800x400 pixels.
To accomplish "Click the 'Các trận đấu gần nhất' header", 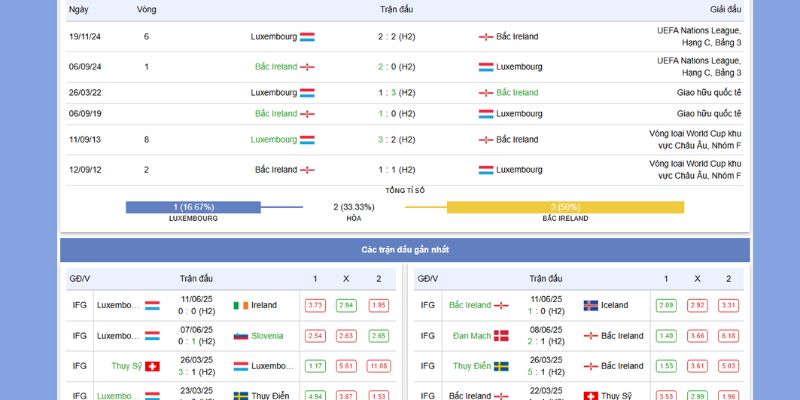I will click(x=405, y=249).
